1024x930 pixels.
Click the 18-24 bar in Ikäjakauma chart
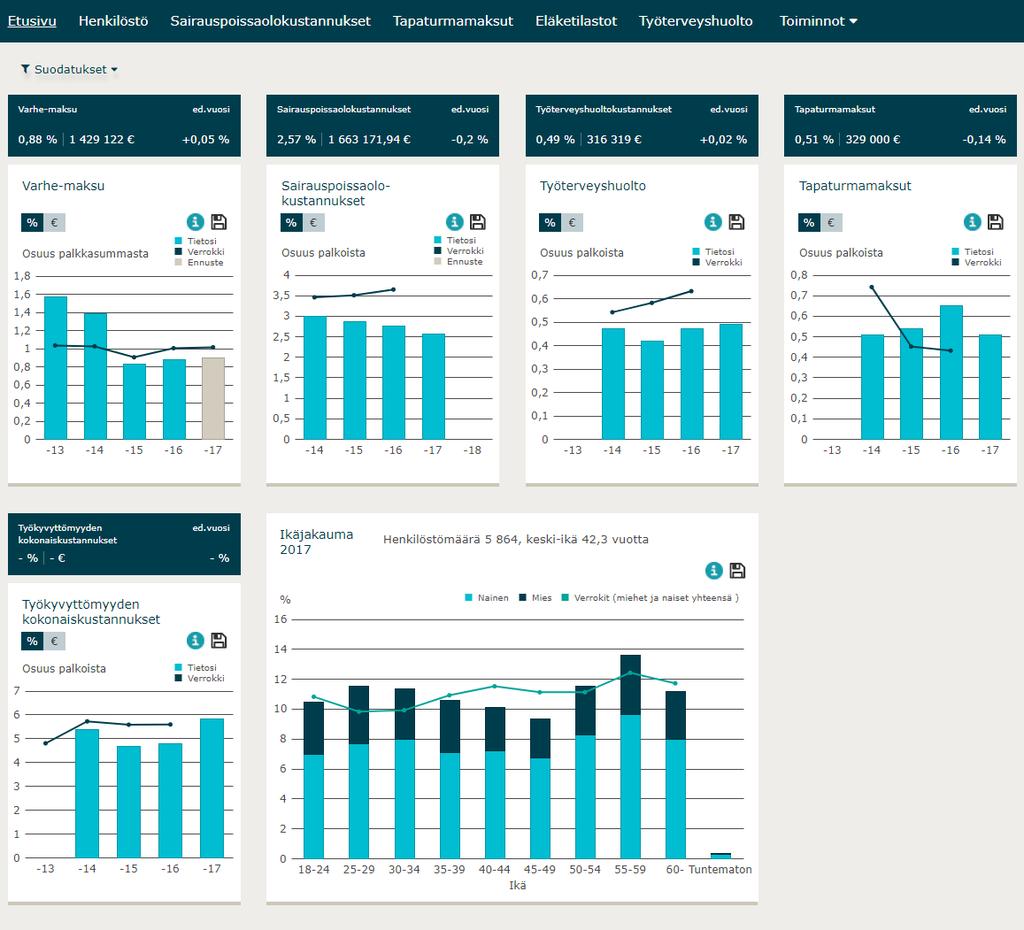[313, 780]
